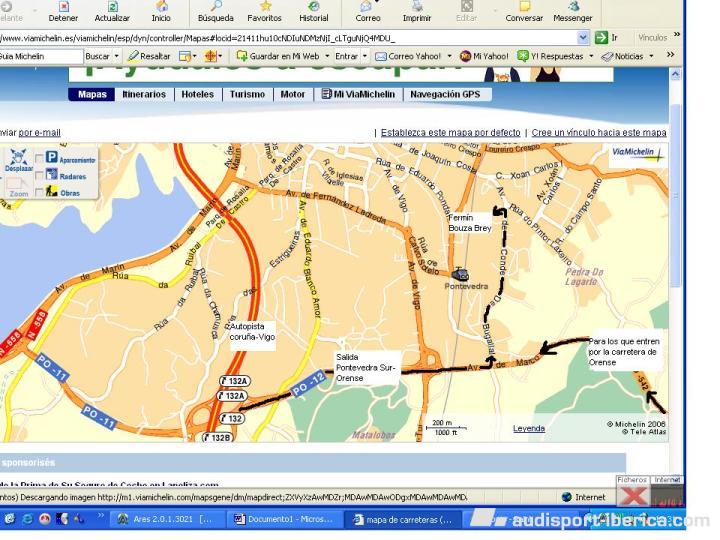Expand the address bar URL dropdown

pos(584,38)
